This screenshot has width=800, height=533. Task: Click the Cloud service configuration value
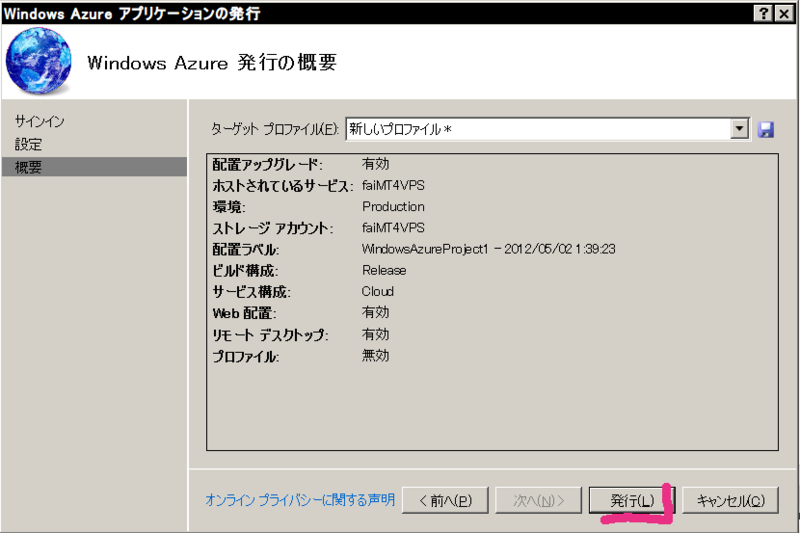coord(378,291)
